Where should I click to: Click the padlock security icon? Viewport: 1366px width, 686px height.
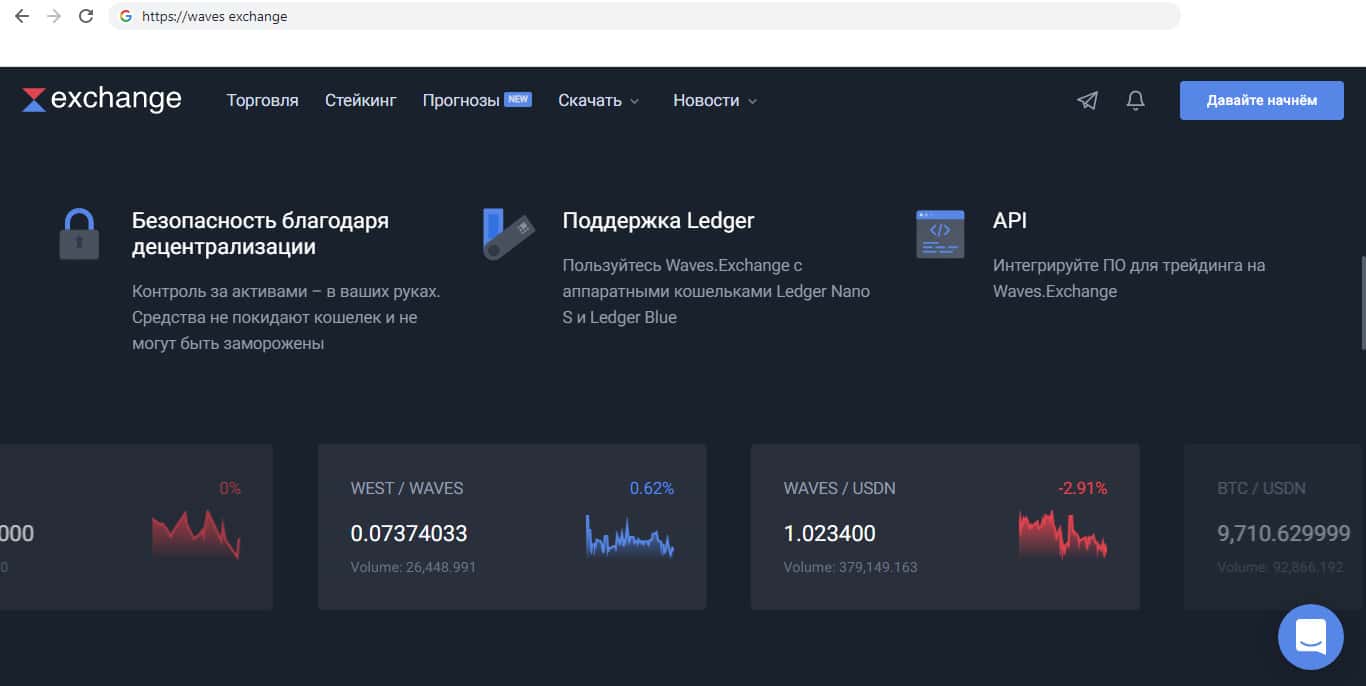79,234
